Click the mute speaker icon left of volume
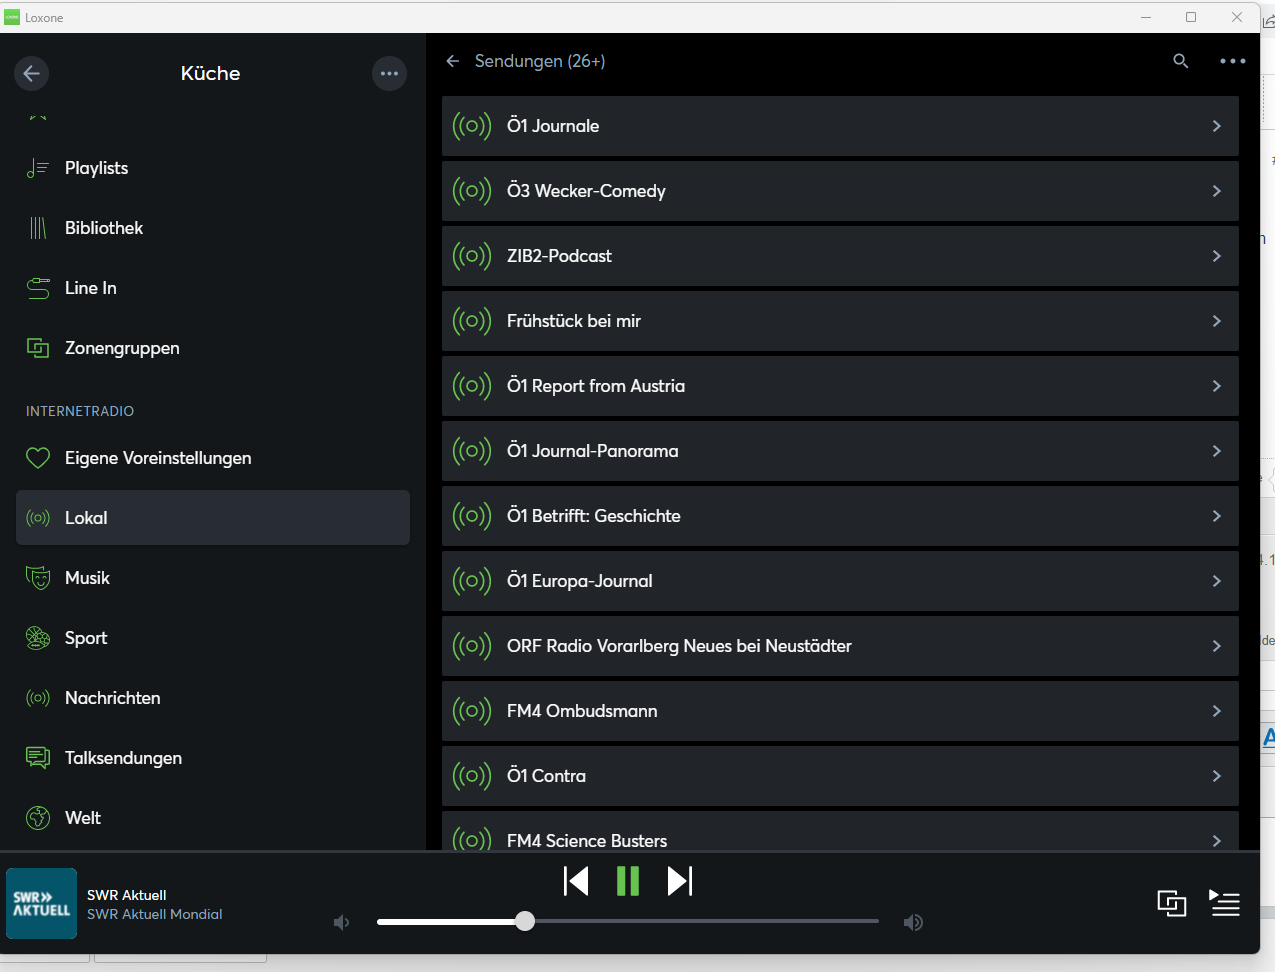This screenshot has width=1275, height=972. [342, 922]
